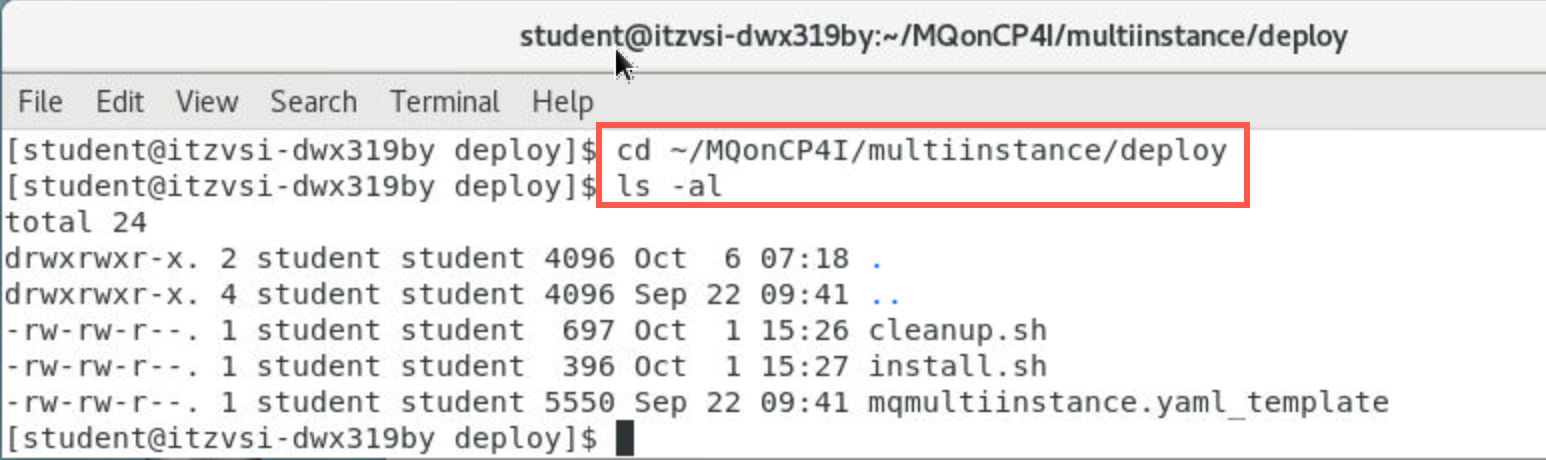The width and height of the screenshot is (1546, 460).
Task: Open the Help menu
Action: 562,102
